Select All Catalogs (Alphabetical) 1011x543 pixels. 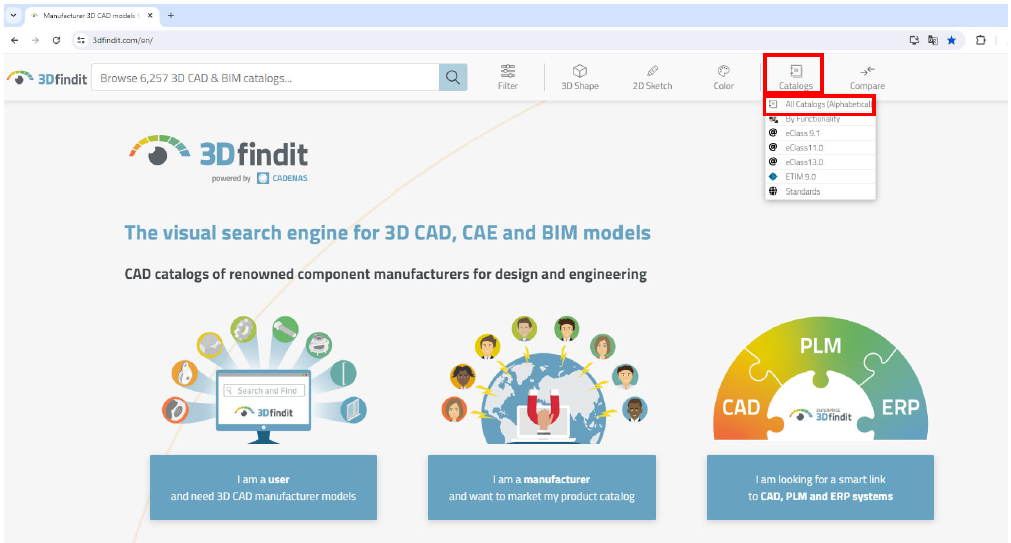pyautogui.click(x=820, y=104)
